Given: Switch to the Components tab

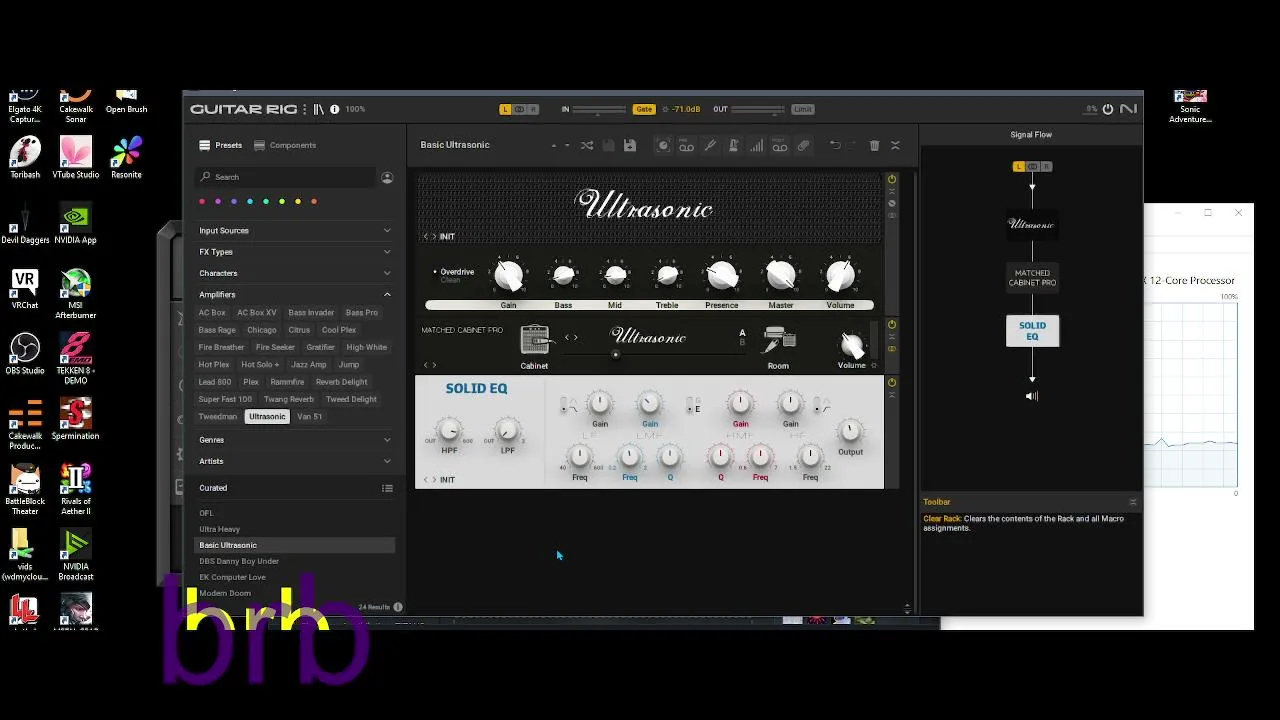Looking at the screenshot, I should click(285, 145).
